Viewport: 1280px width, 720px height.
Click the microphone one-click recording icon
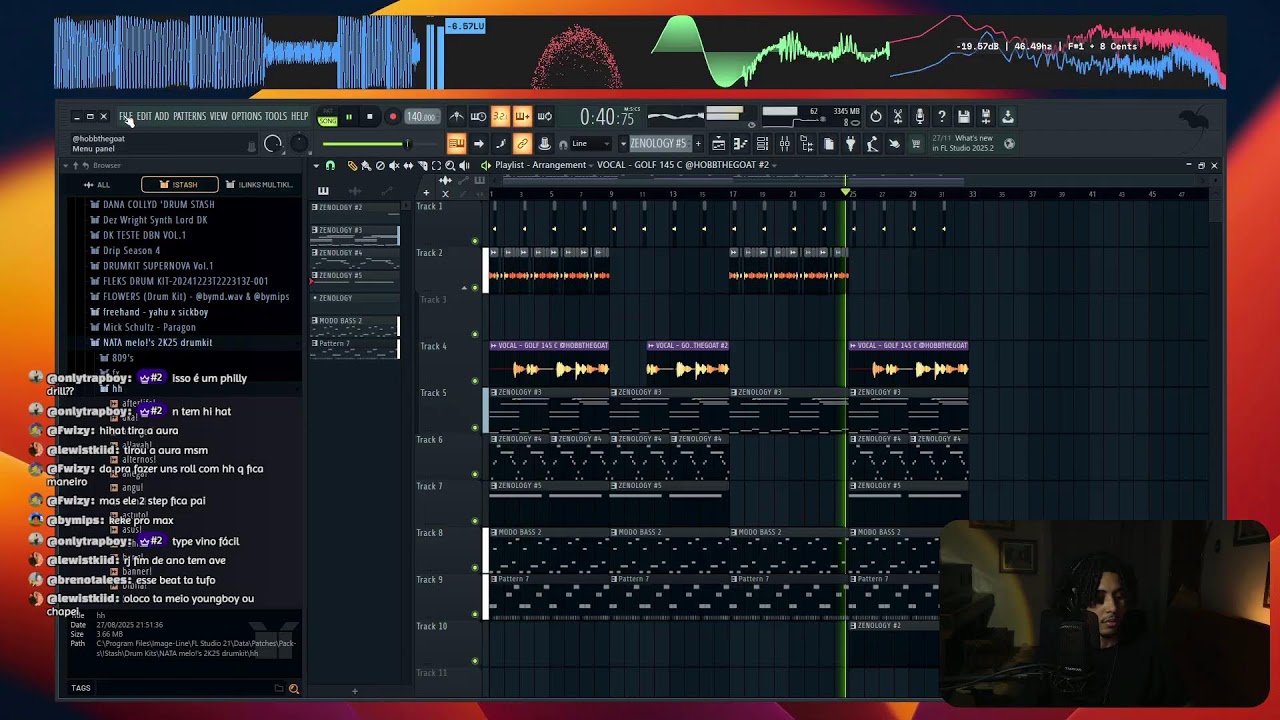pos(920,117)
